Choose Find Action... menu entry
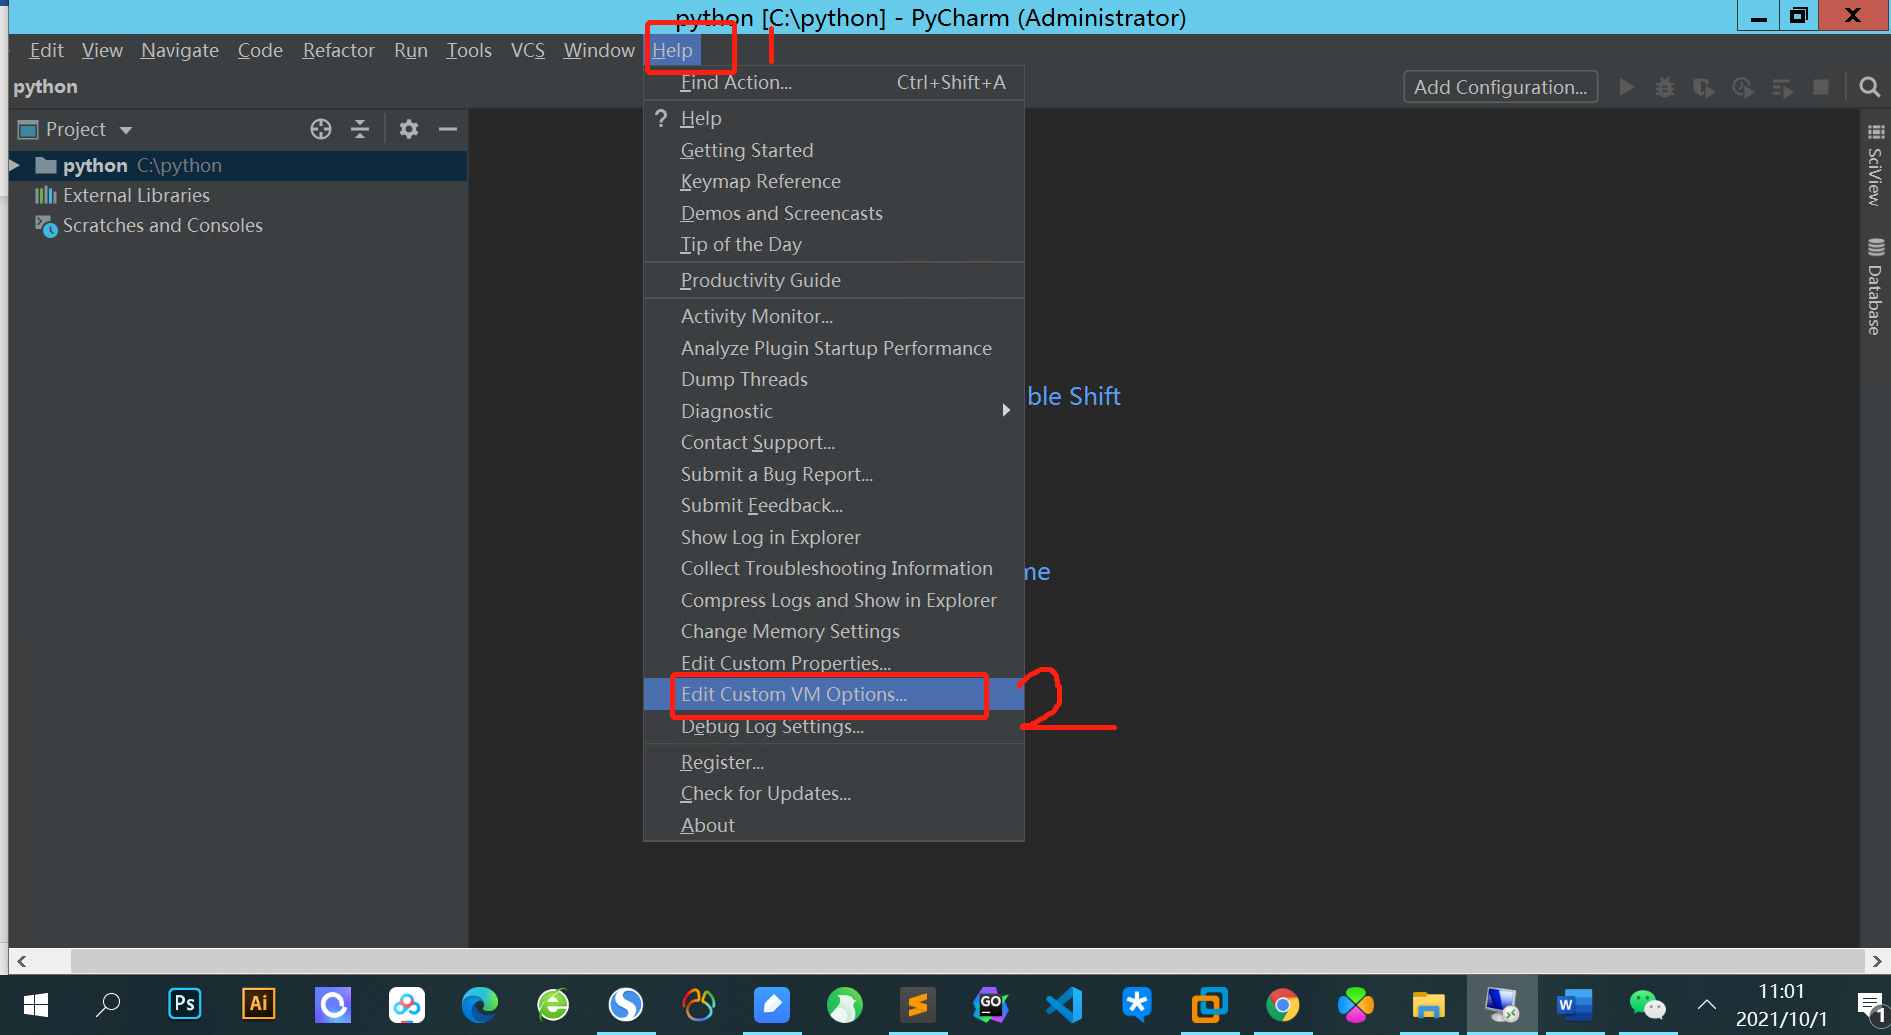Screen dimensions: 1891x1035 (834, 83)
